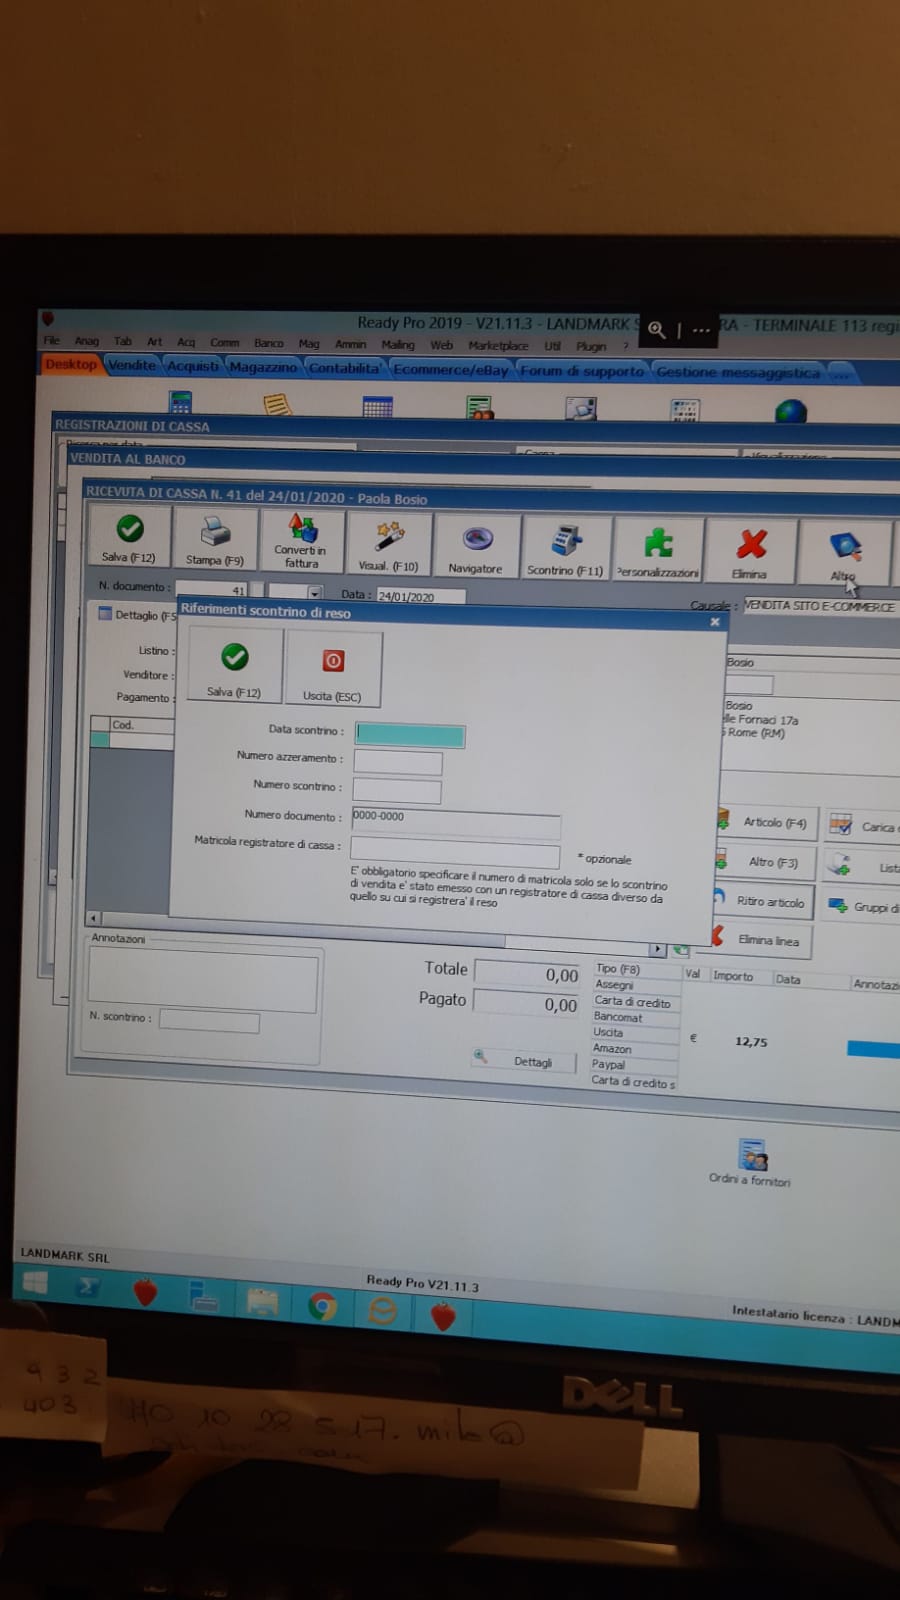This screenshot has width=900, height=1600.
Task: Click the Numero documento field showing 0000-0000
Action: coord(456,822)
